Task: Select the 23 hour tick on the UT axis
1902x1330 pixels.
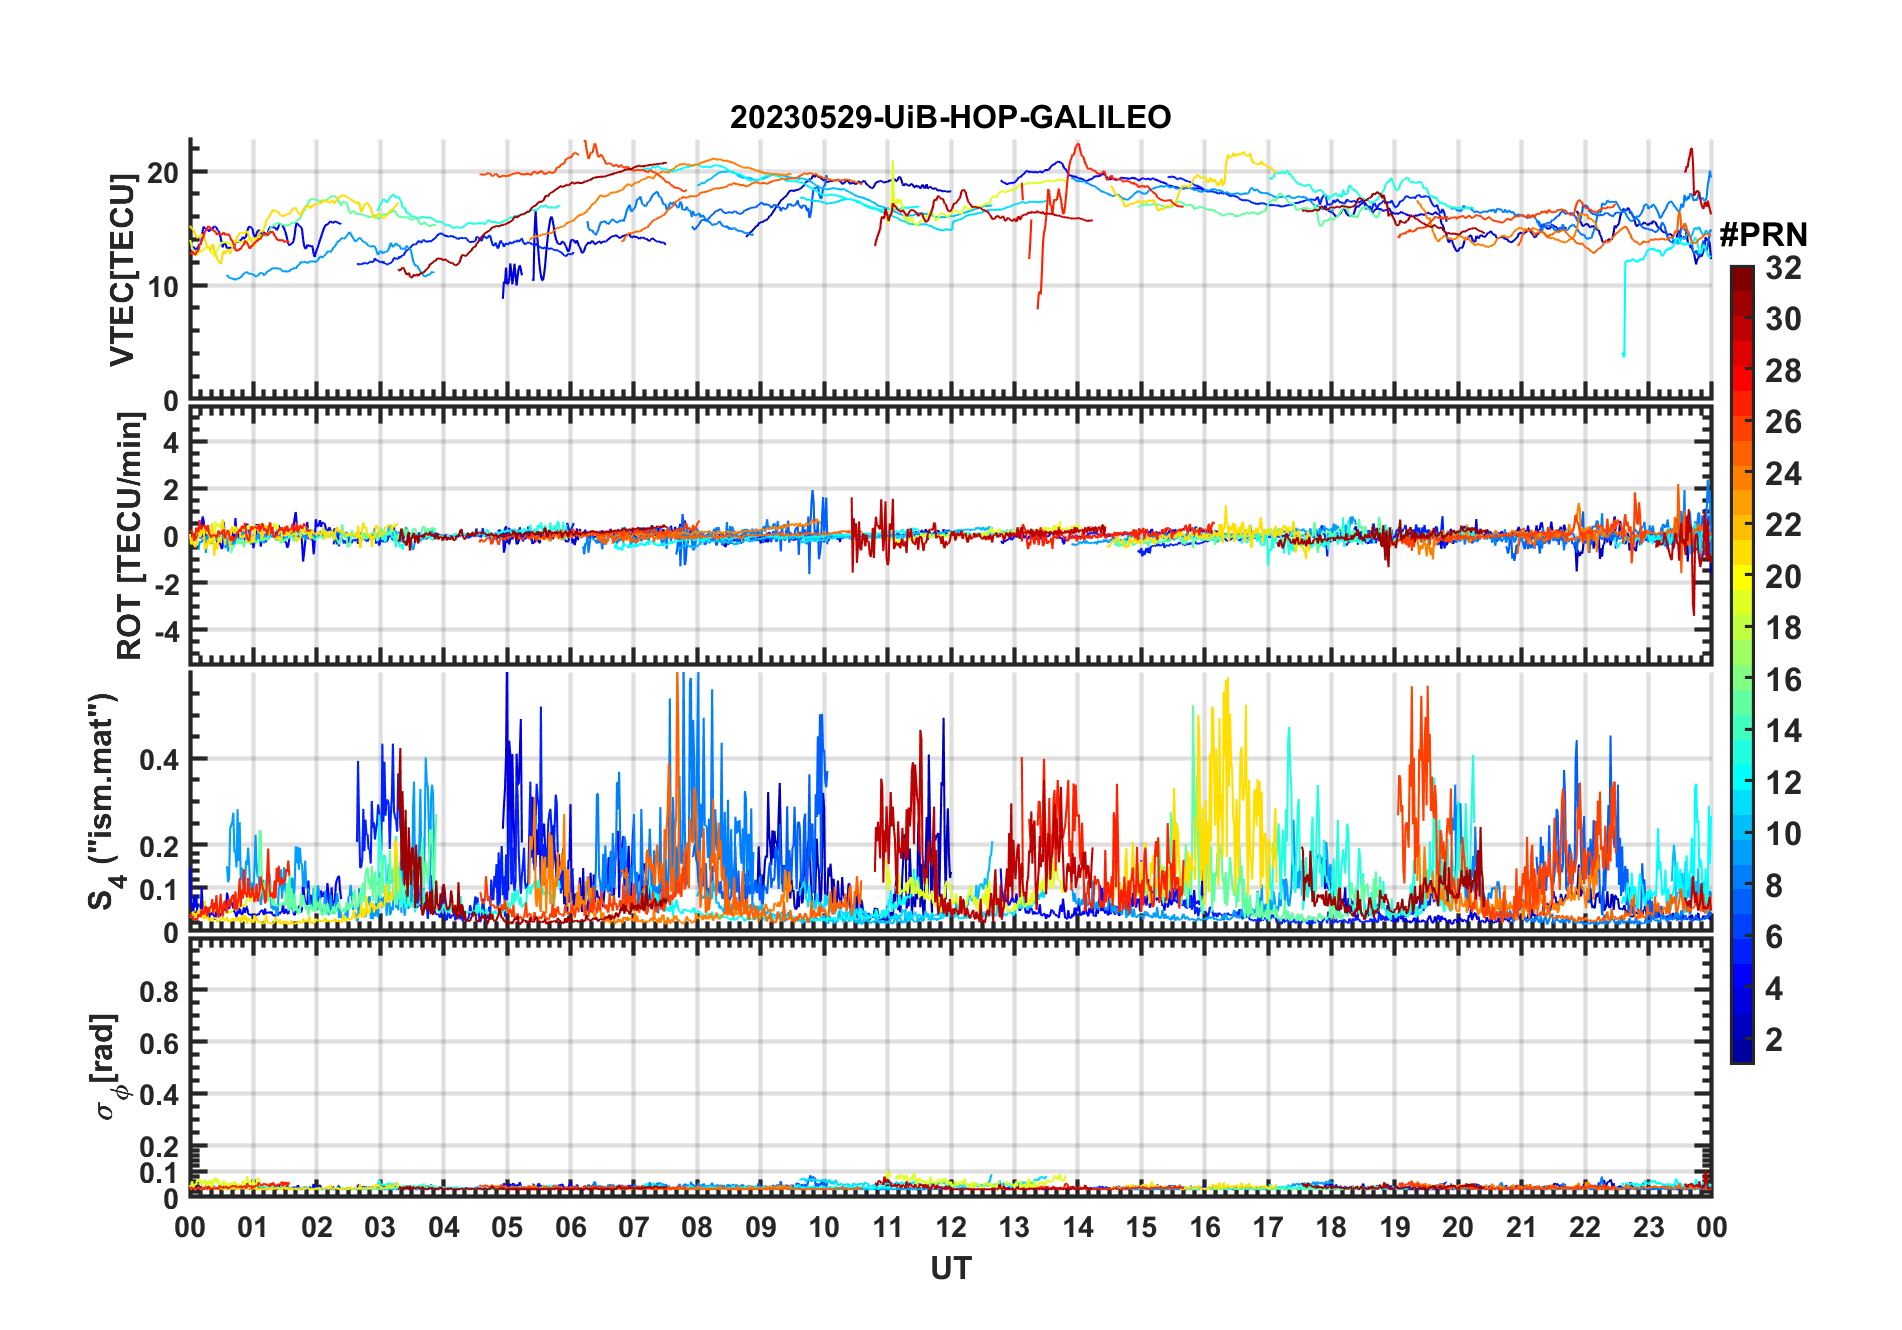Action: click(1648, 1228)
